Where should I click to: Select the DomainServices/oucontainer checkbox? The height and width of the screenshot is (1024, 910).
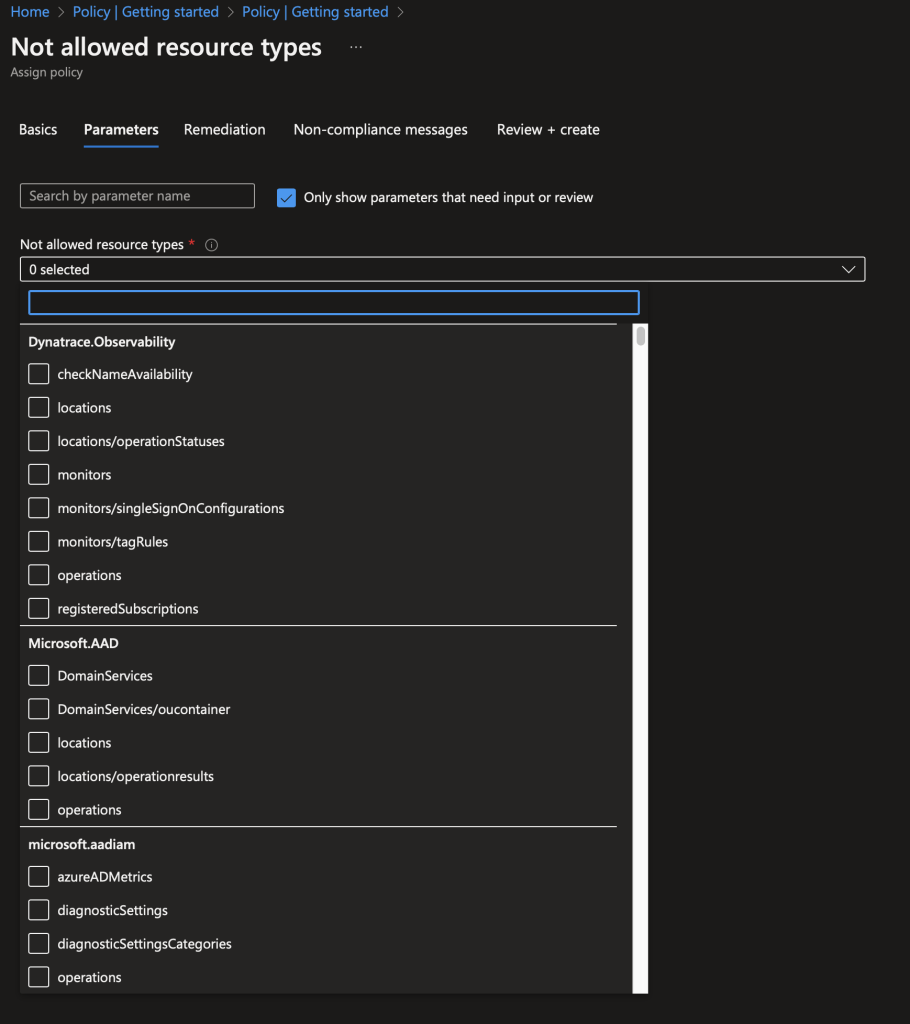pyautogui.click(x=39, y=709)
